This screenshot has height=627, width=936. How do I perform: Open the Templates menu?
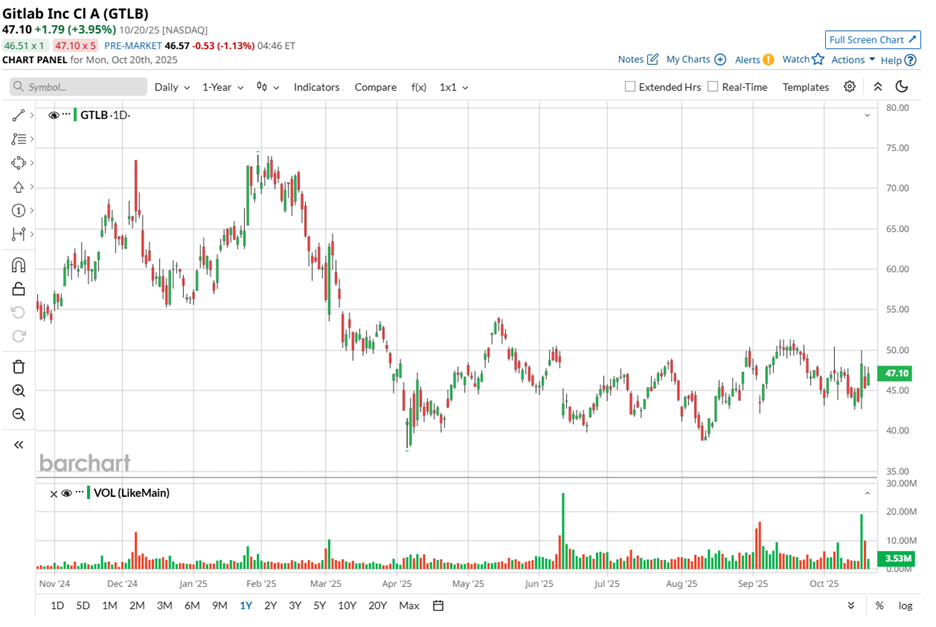point(805,87)
